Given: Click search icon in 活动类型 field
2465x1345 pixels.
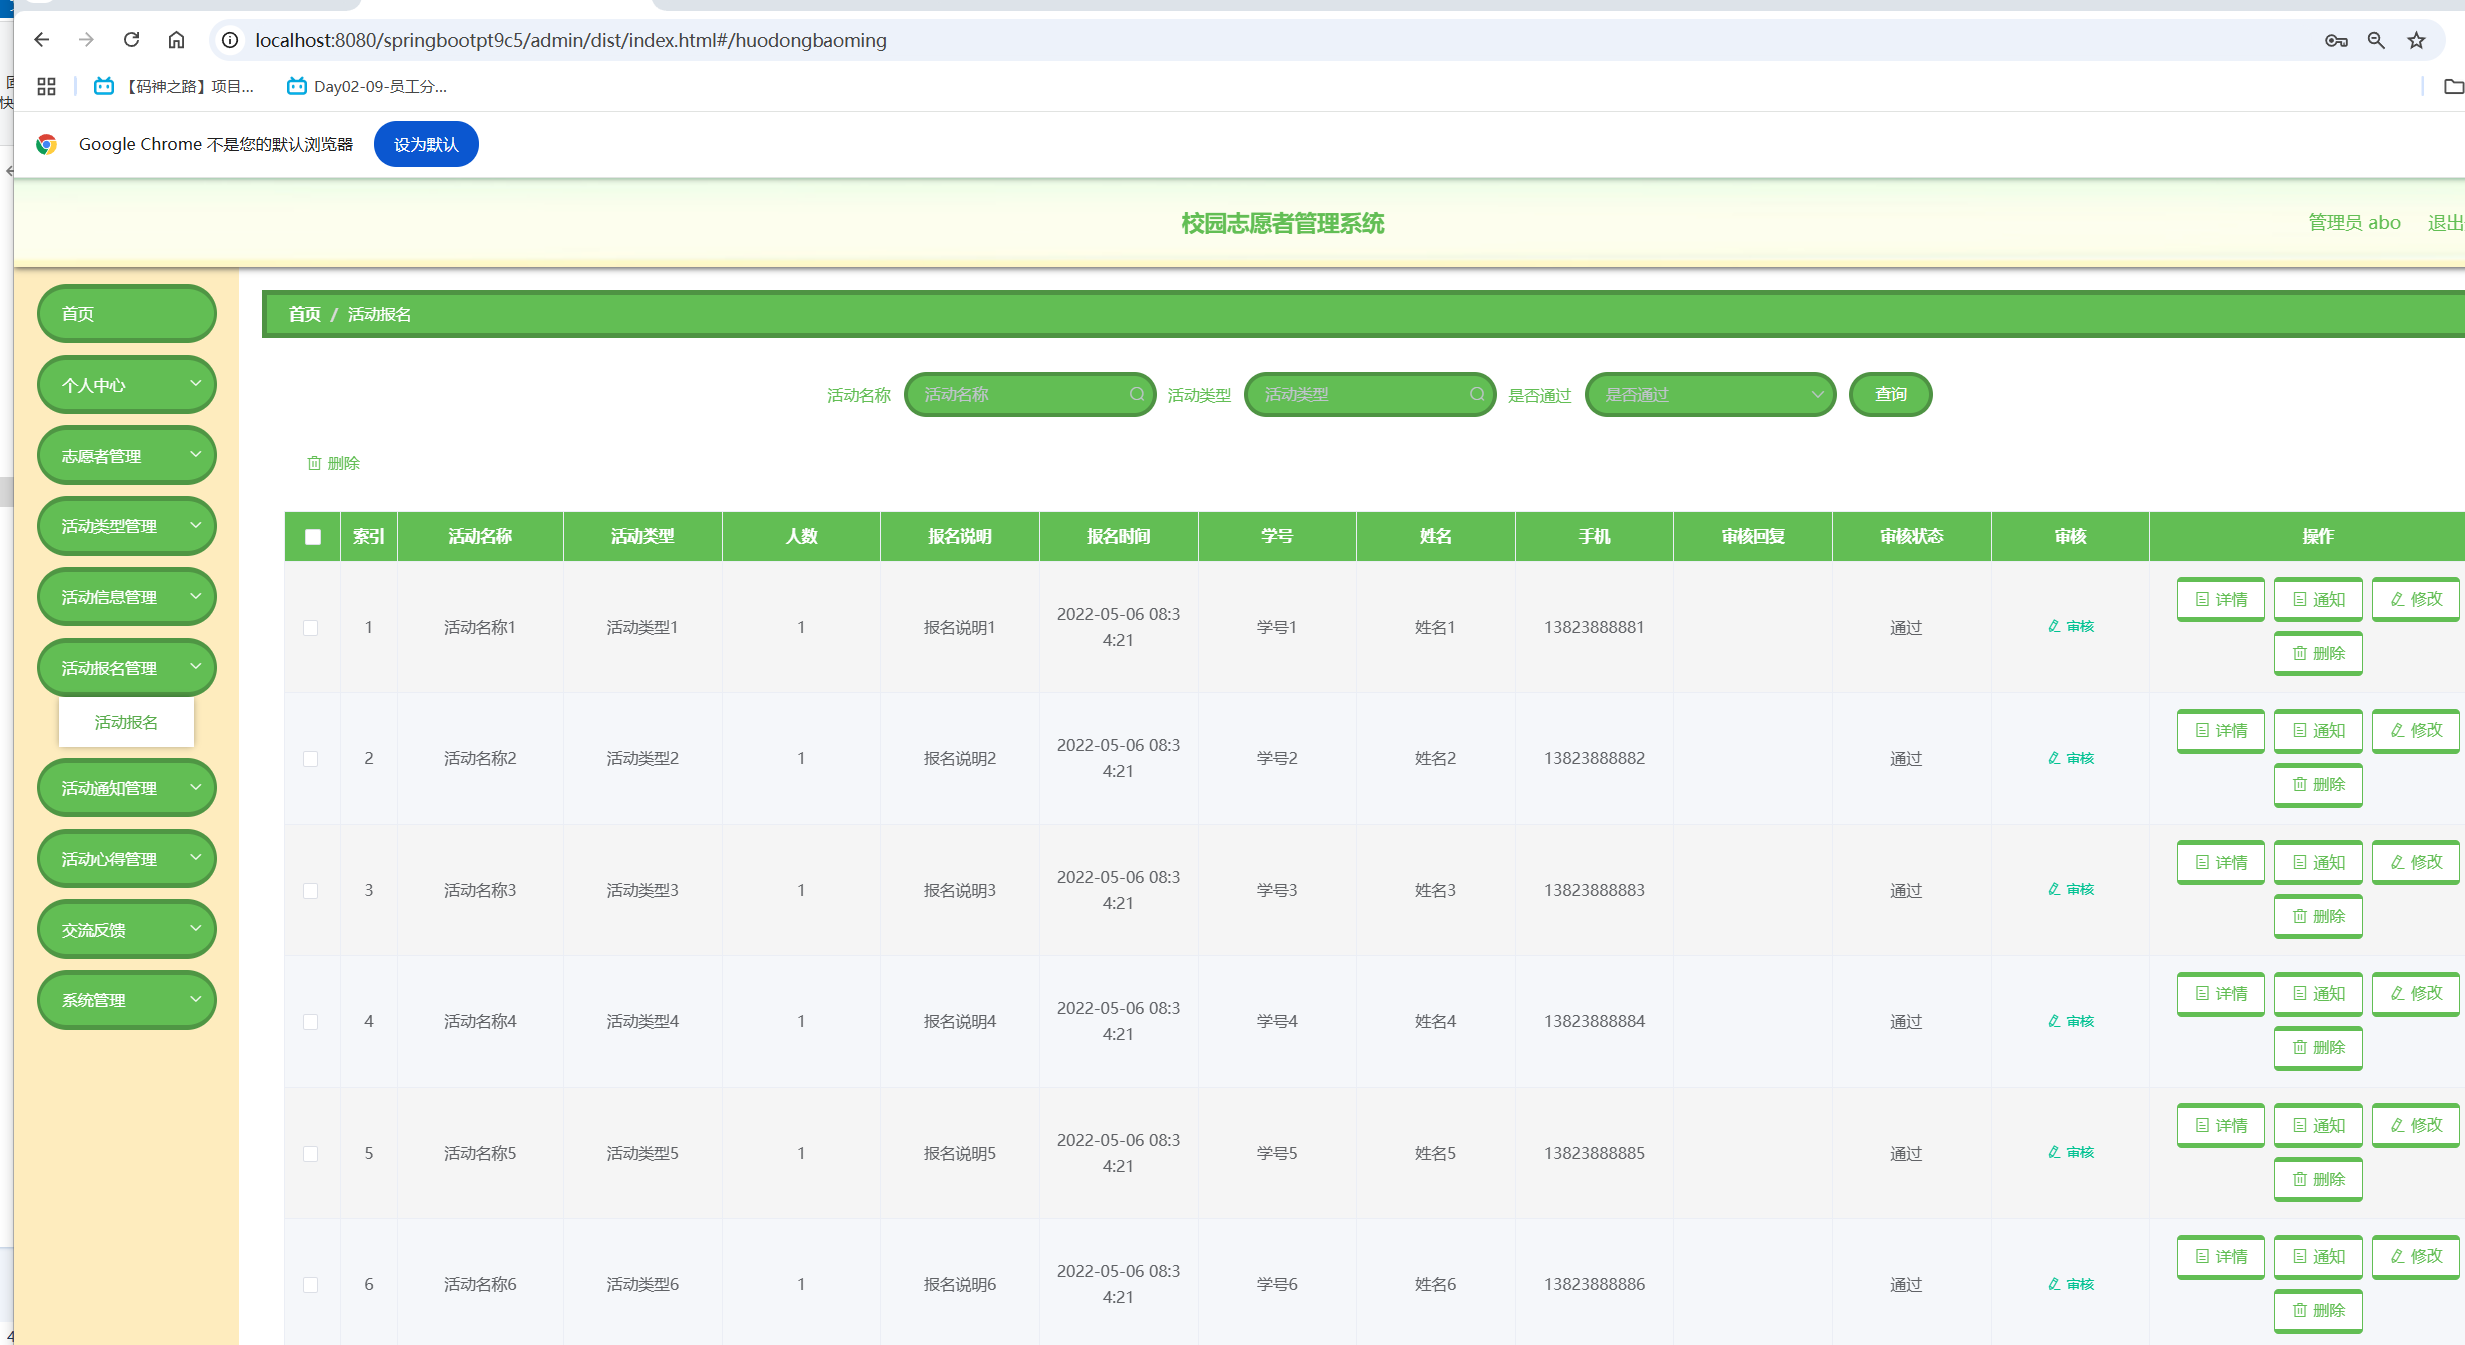Looking at the screenshot, I should point(1477,394).
